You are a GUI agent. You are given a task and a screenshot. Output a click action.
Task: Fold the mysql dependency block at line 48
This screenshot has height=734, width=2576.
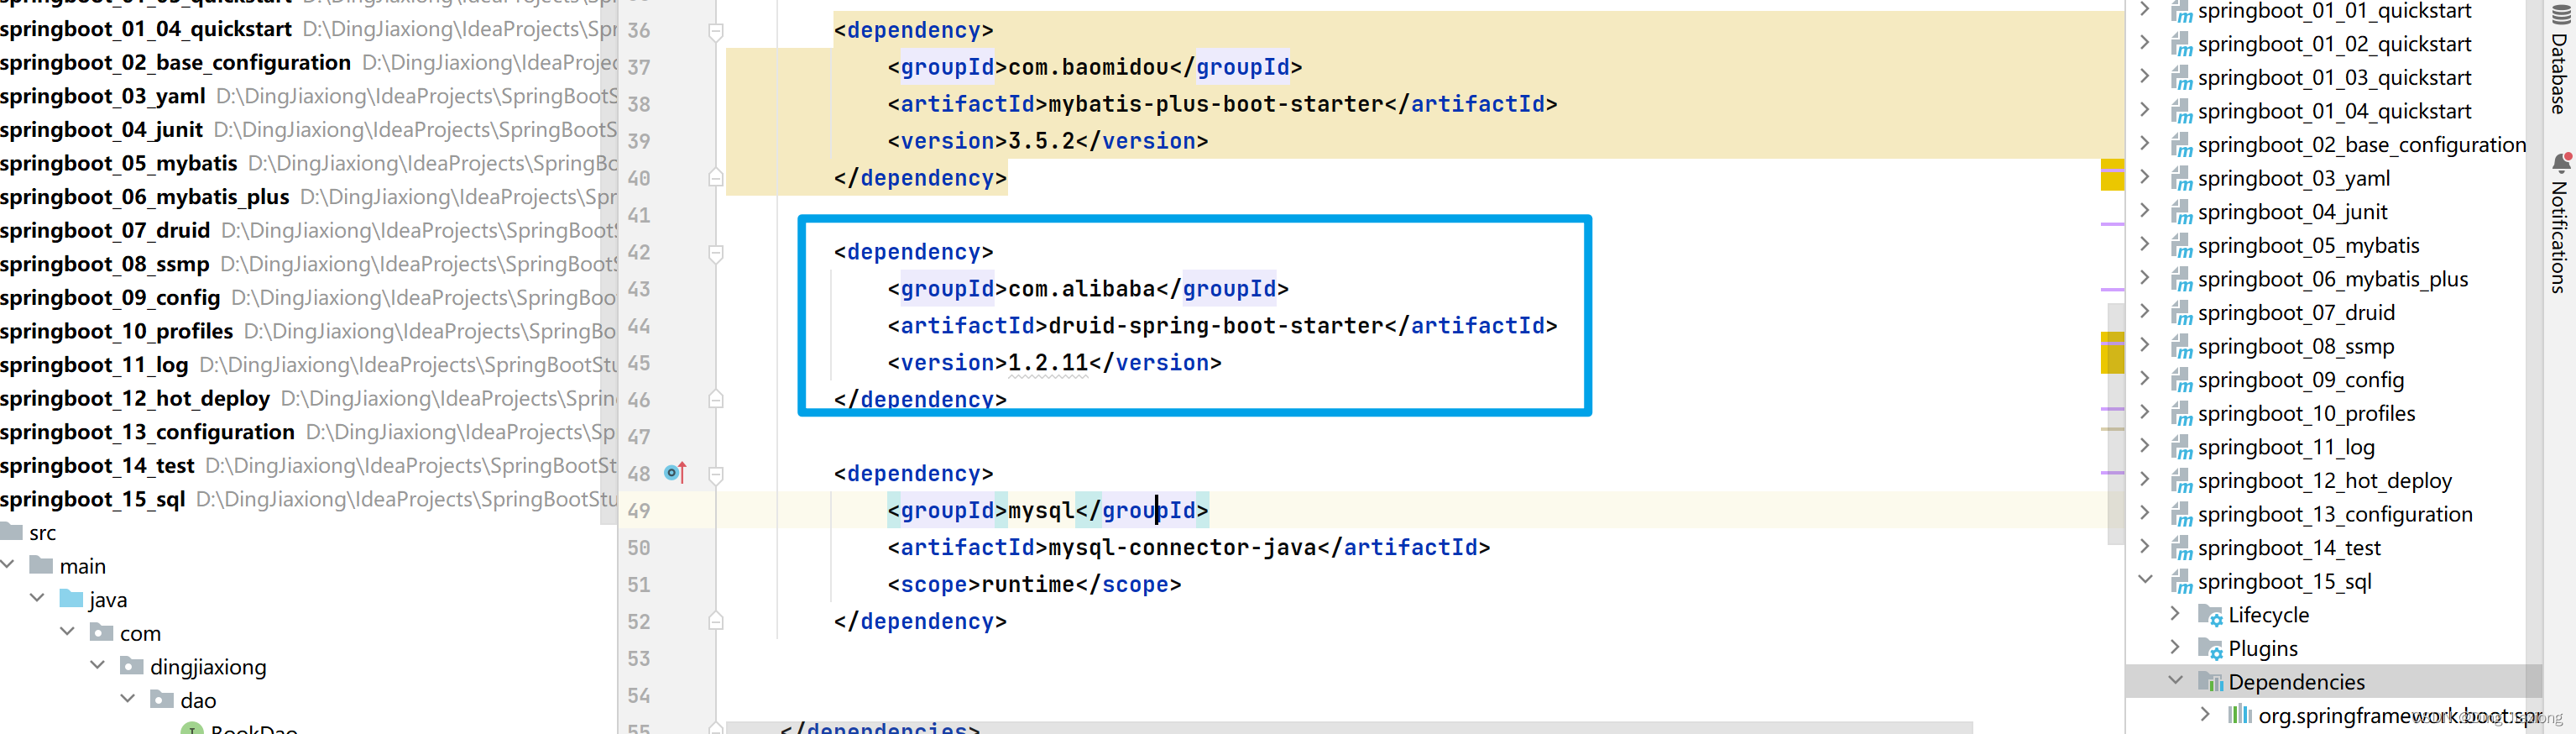pos(716,475)
